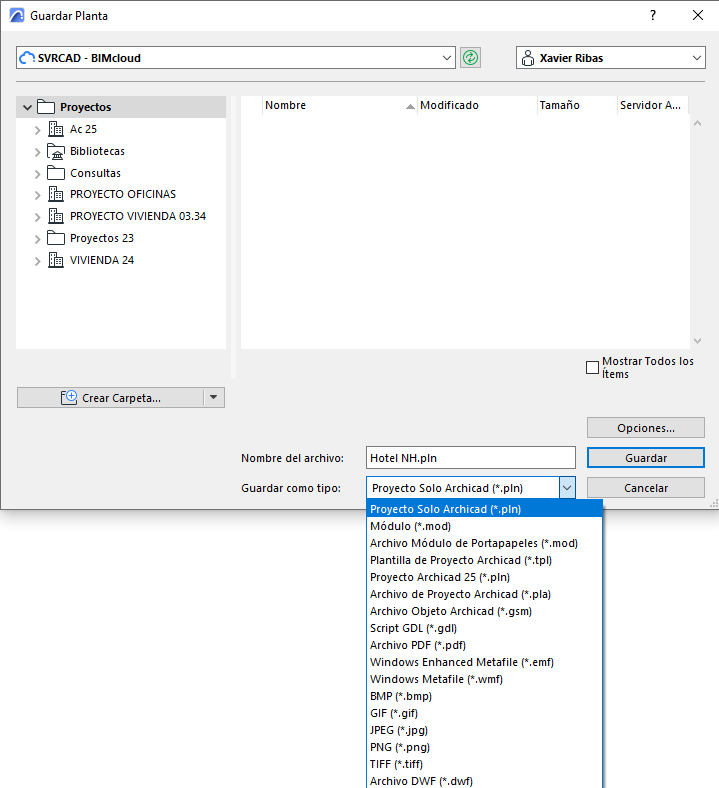Select Módulo (*.mod) file type
The height and width of the screenshot is (788, 719).
[x=485, y=526]
